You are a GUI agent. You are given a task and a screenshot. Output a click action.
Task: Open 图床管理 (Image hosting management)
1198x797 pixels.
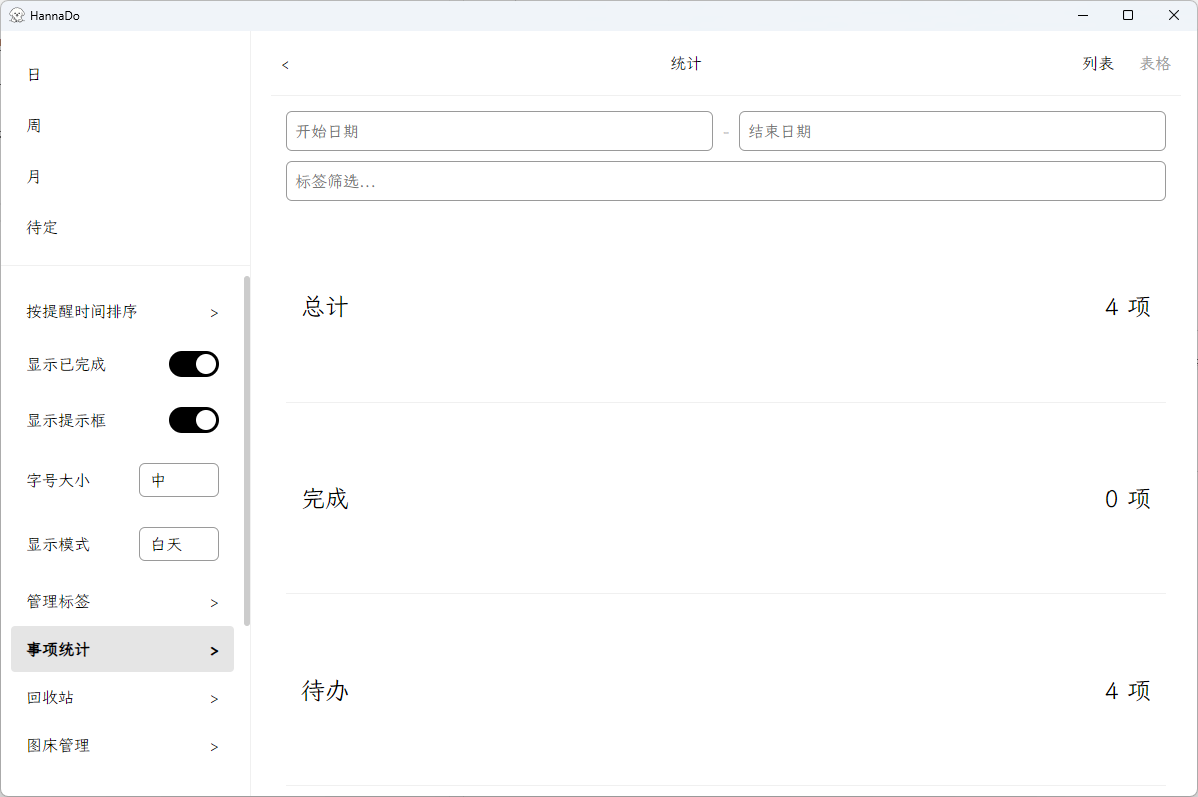[57, 745]
